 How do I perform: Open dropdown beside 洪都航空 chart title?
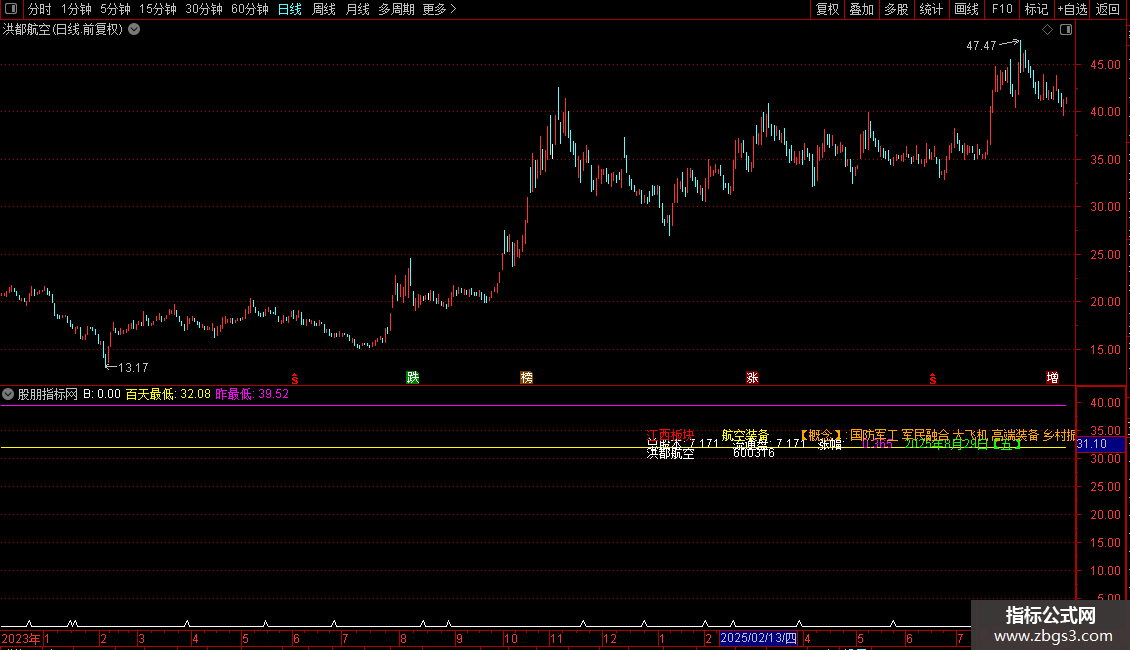134,30
